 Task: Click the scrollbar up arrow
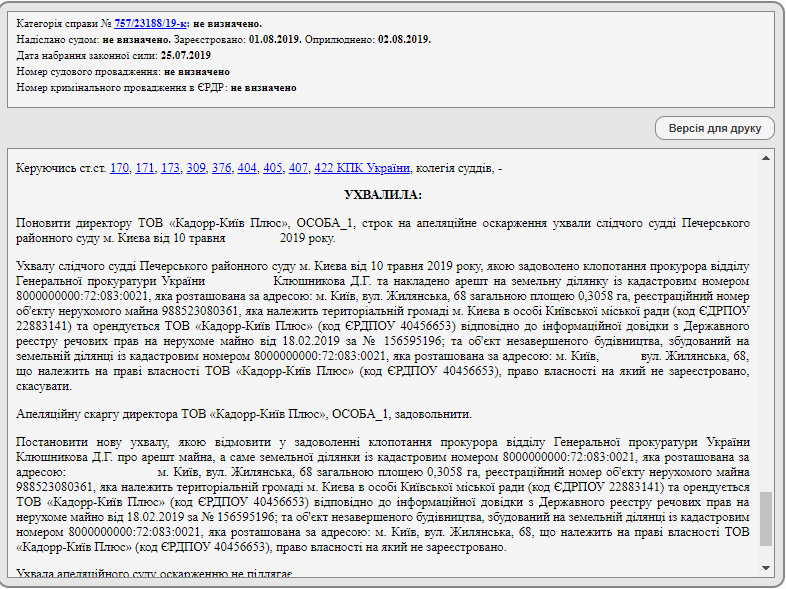point(766,158)
